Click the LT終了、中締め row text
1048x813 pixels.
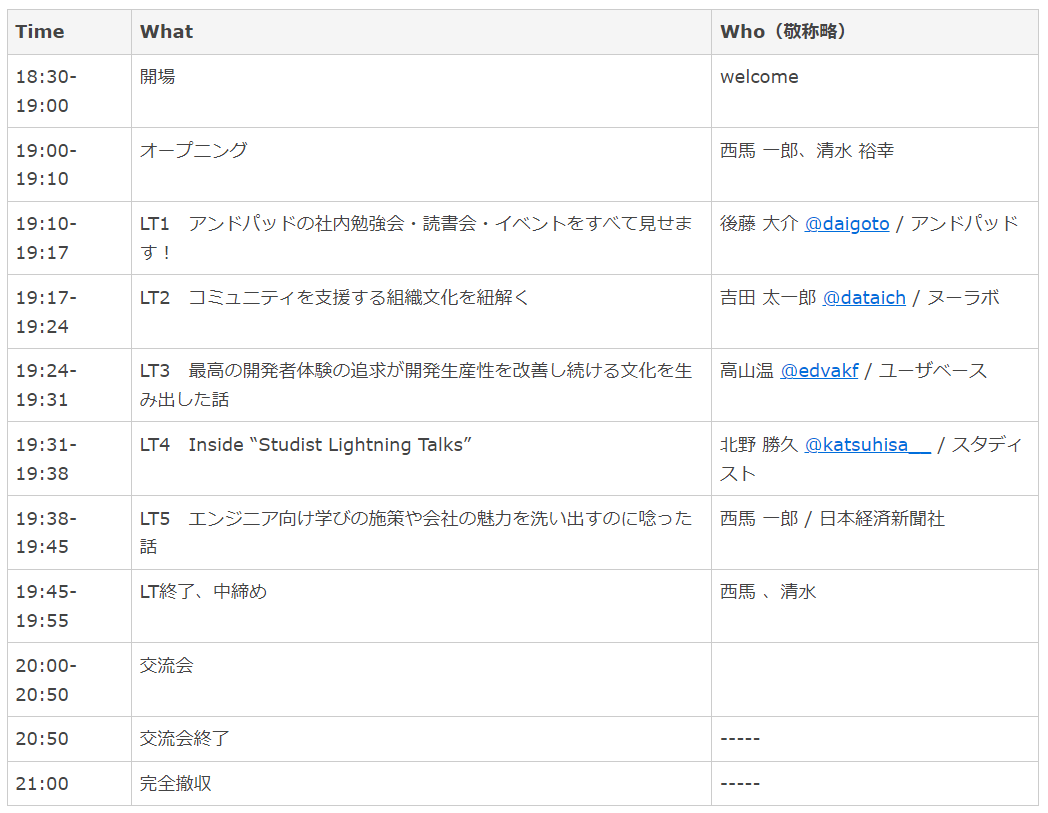pos(203,592)
